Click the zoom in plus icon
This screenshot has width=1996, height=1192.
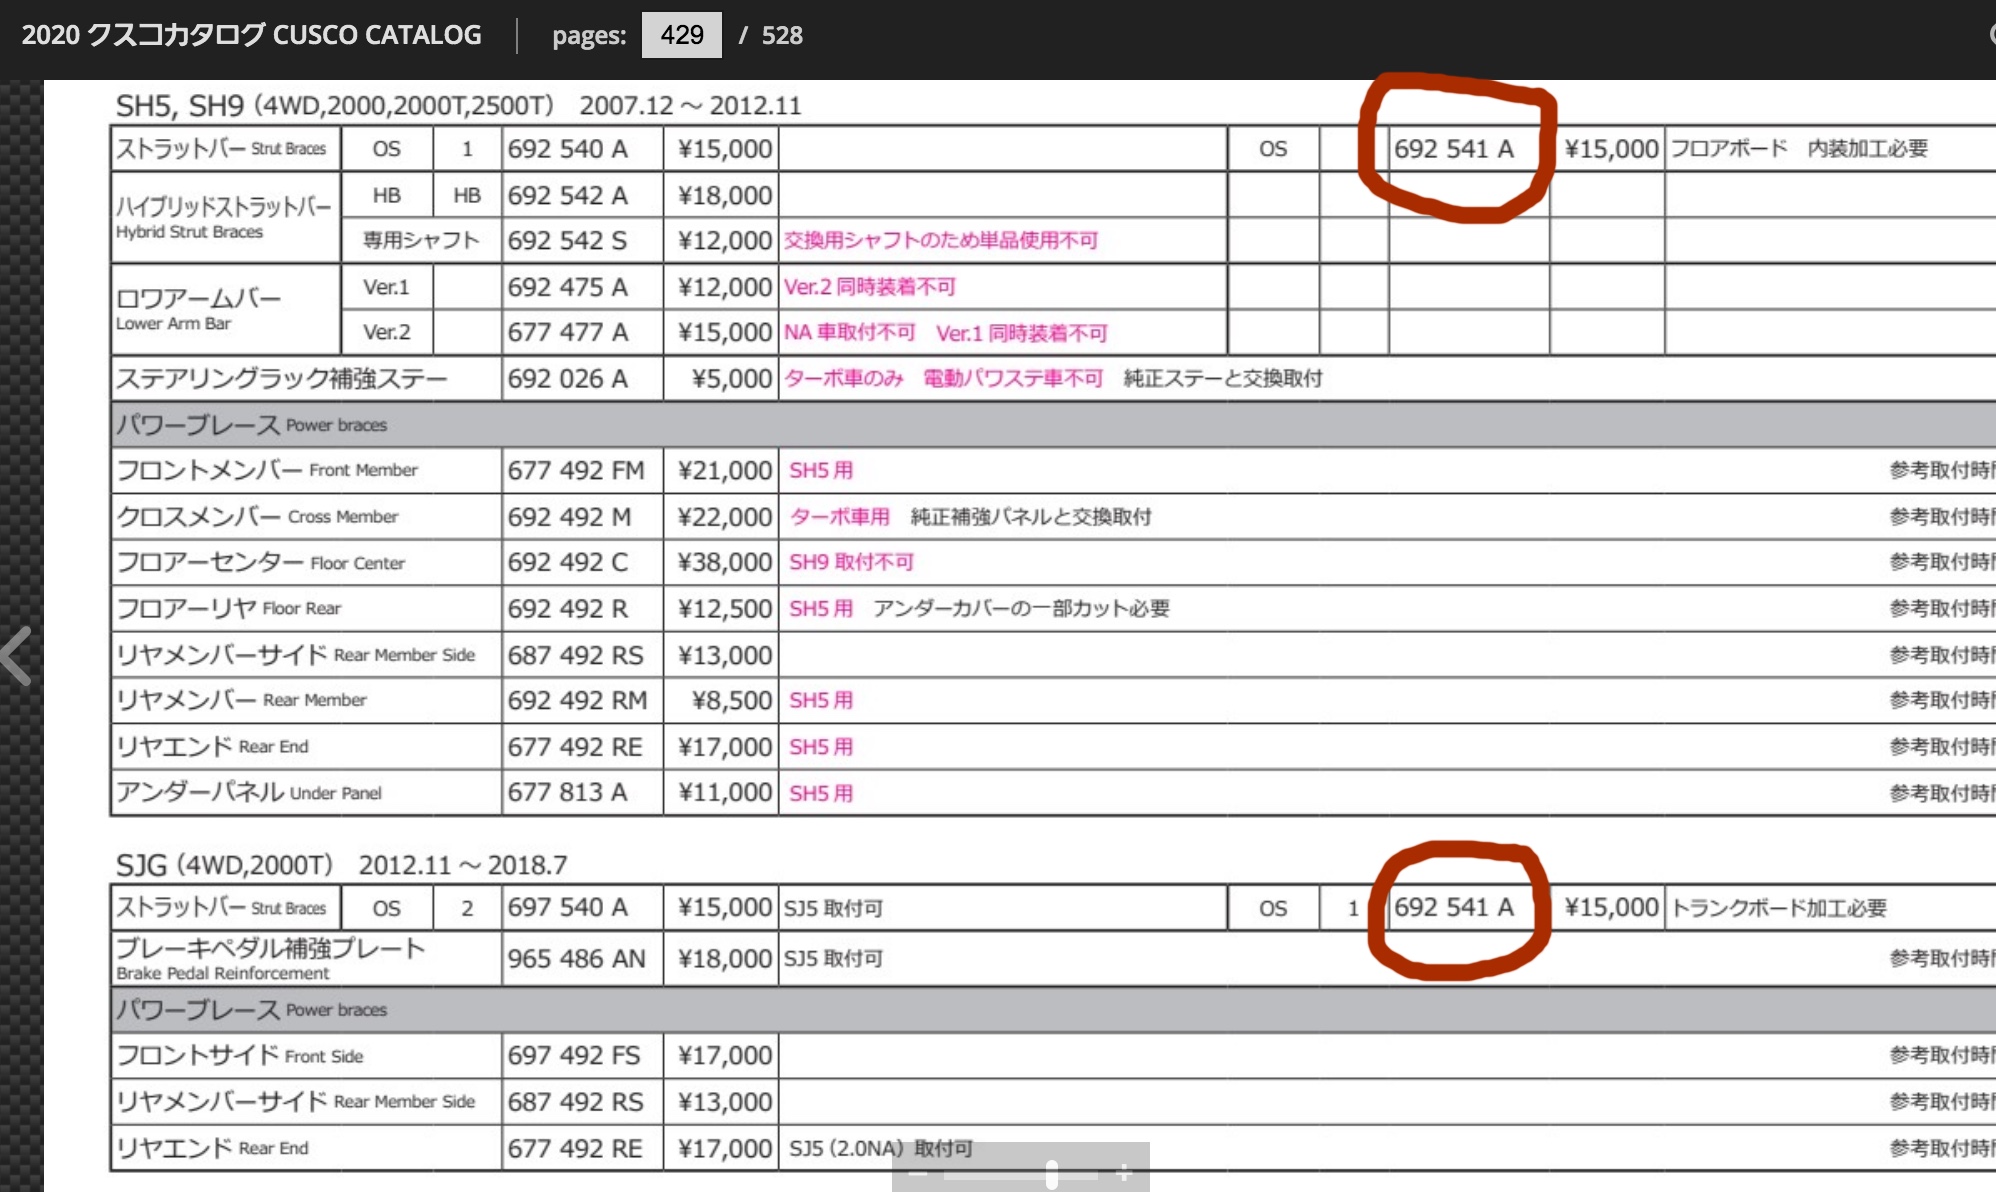click(1124, 1173)
